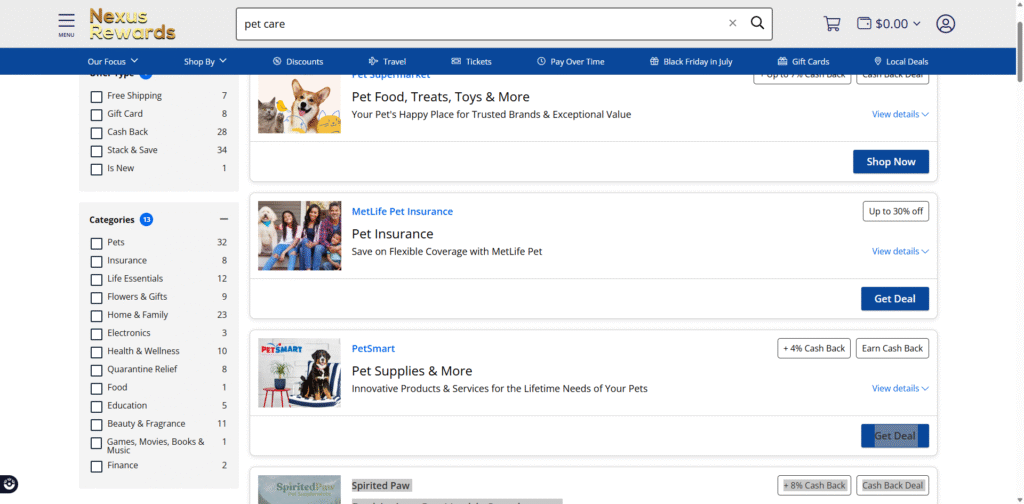Check Games, Movies, Books & Music
The height and width of the screenshot is (504, 1024).
pyautogui.click(x=96, y=443)
